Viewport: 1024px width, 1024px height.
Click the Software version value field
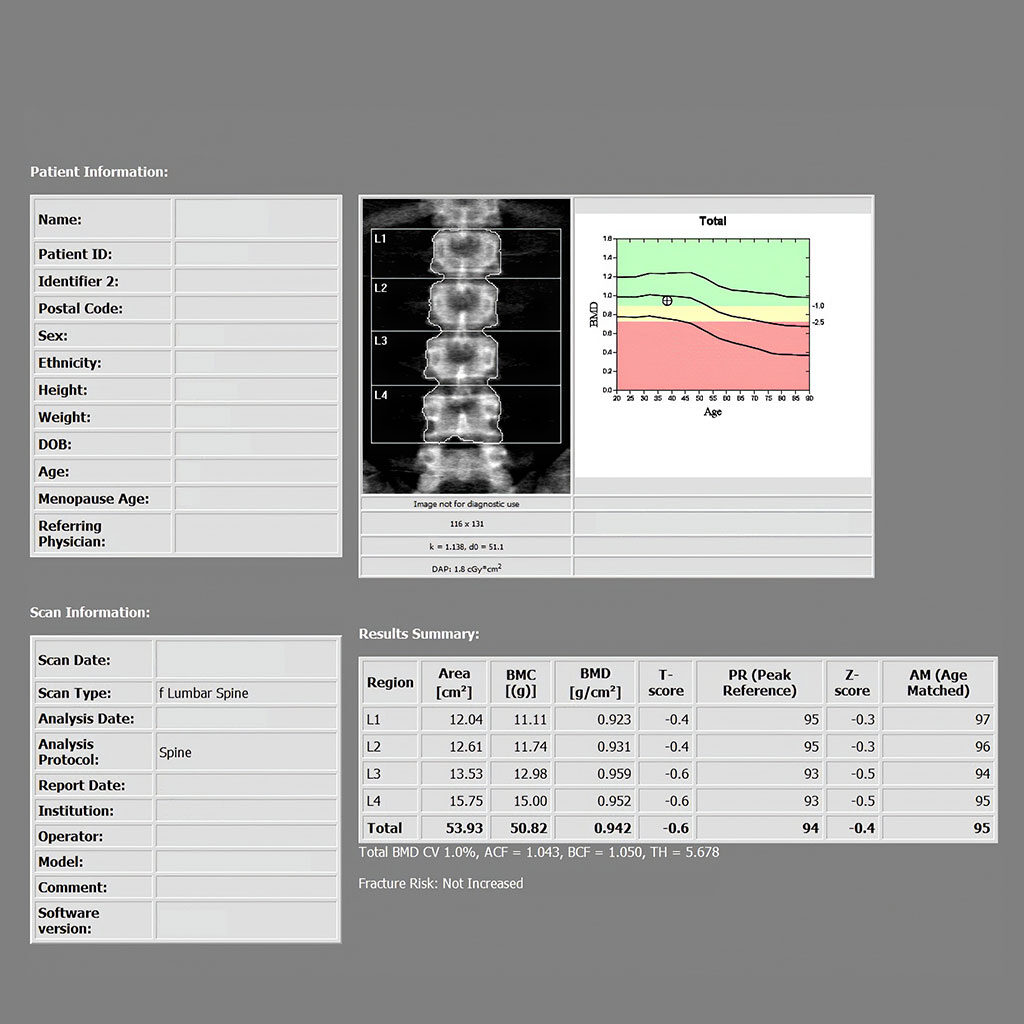pos(246,920)
